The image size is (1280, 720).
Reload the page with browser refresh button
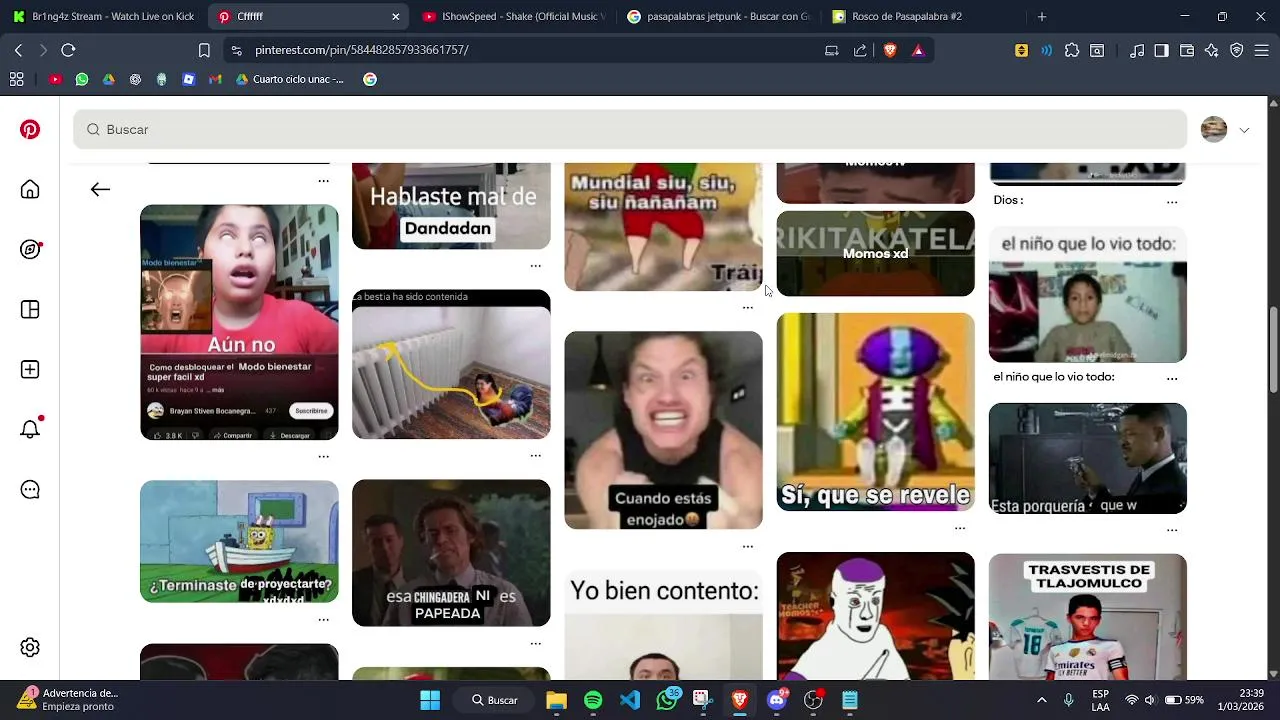68,50
